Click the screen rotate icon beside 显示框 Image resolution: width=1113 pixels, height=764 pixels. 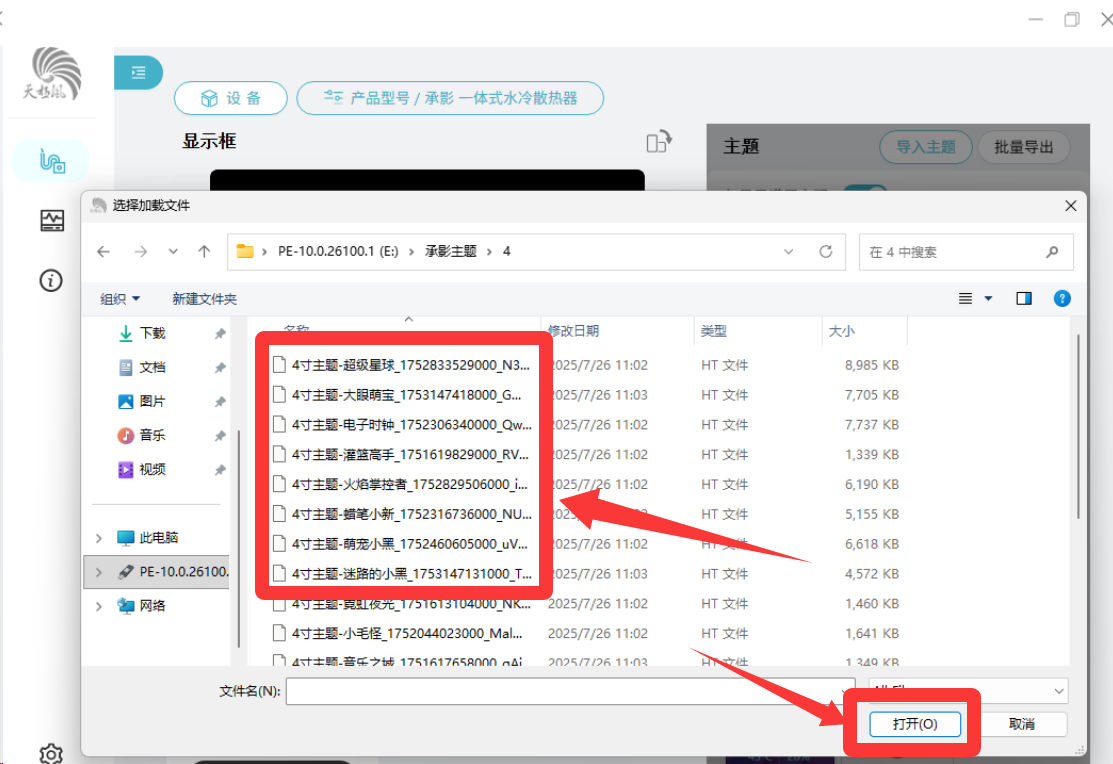(659, 141)
